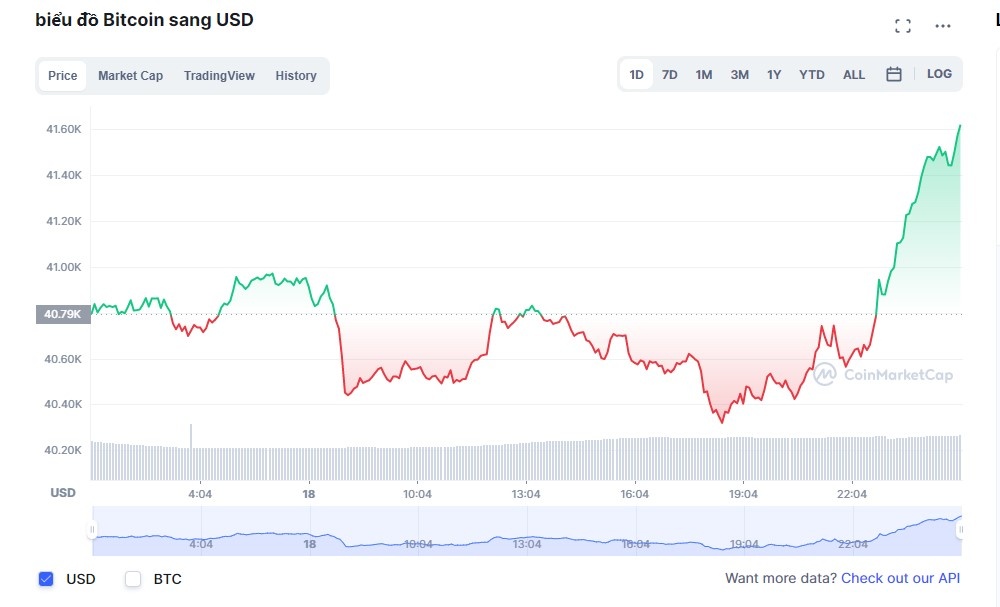The height and width of the screenshot is (607, 1000).
Task: Select the Price tab
Action: tap(62, 75)
